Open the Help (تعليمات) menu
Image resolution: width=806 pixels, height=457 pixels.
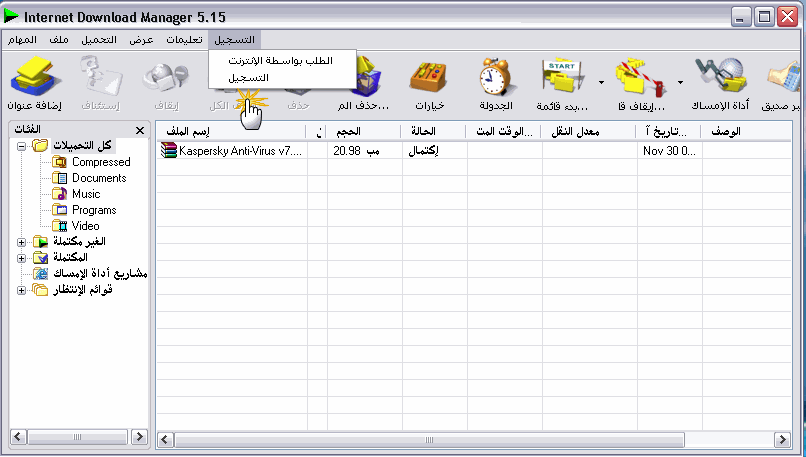pyautogui.click(x=184, y=40)
